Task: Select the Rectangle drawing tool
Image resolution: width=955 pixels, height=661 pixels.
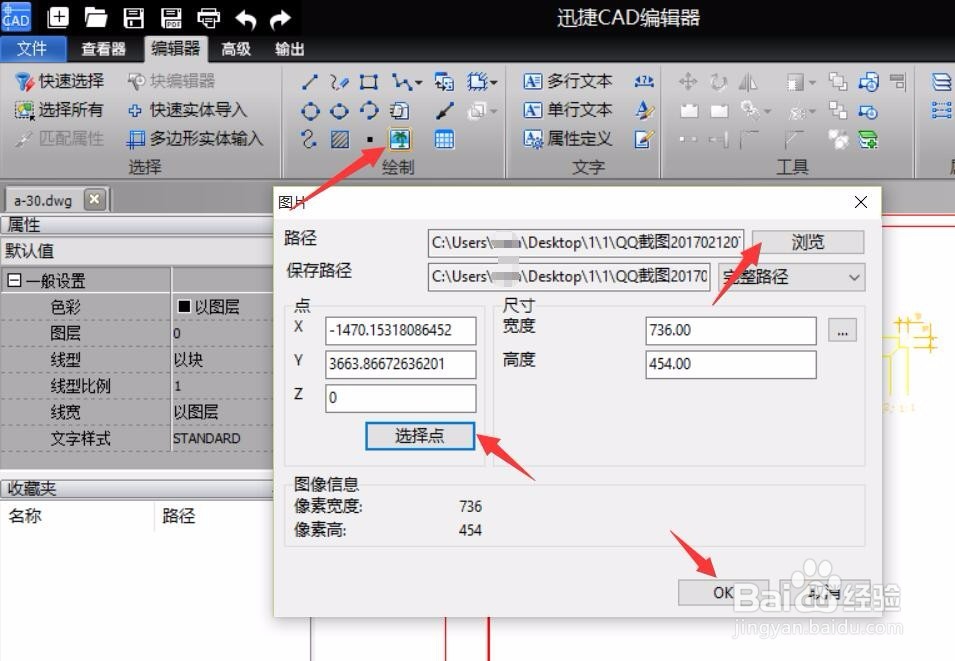Action: [x=369, y=82]
